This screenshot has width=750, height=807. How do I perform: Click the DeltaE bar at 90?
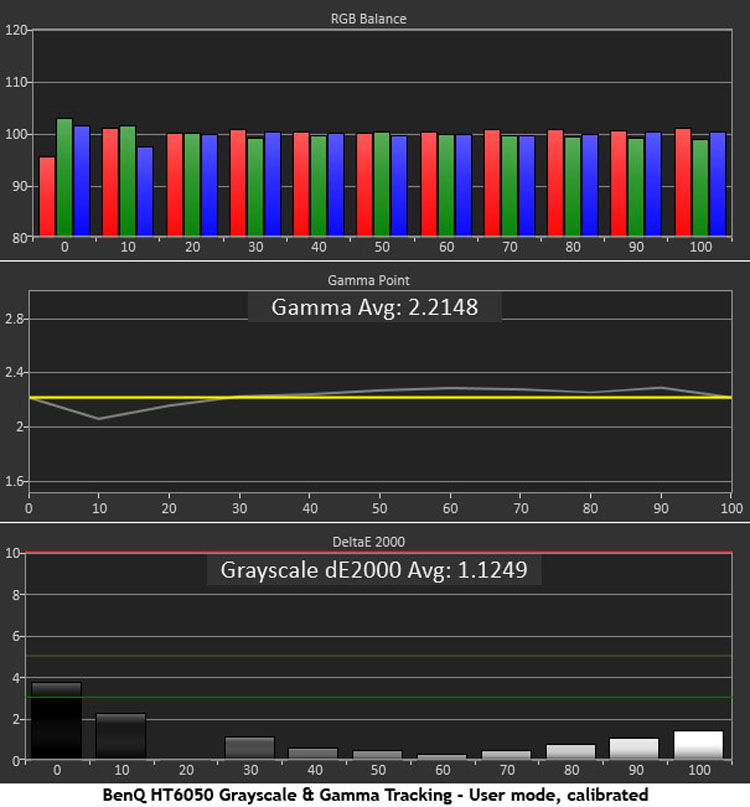pyautogui.click(x=634, y=749)
